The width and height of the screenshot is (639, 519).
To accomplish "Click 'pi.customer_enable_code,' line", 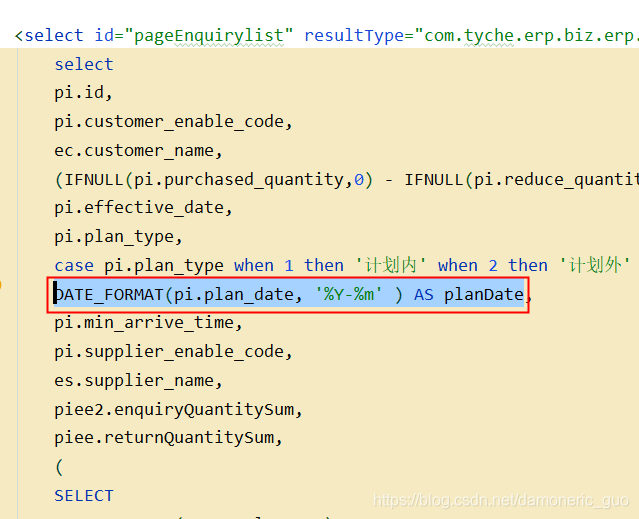I will [x=174, y=122].
